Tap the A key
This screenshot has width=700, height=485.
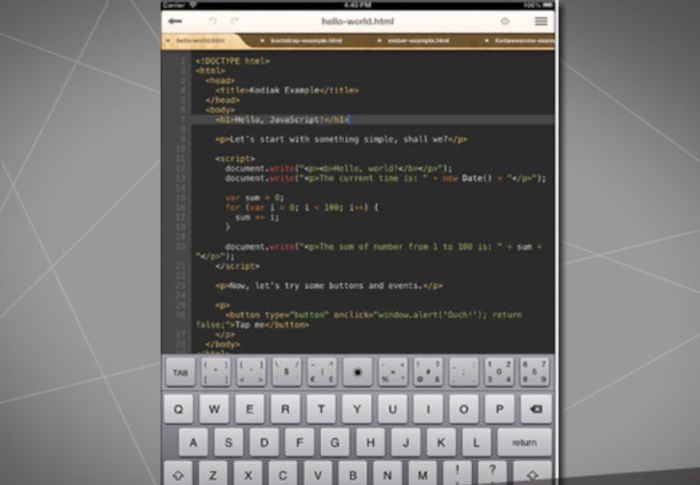coord(193,443)
